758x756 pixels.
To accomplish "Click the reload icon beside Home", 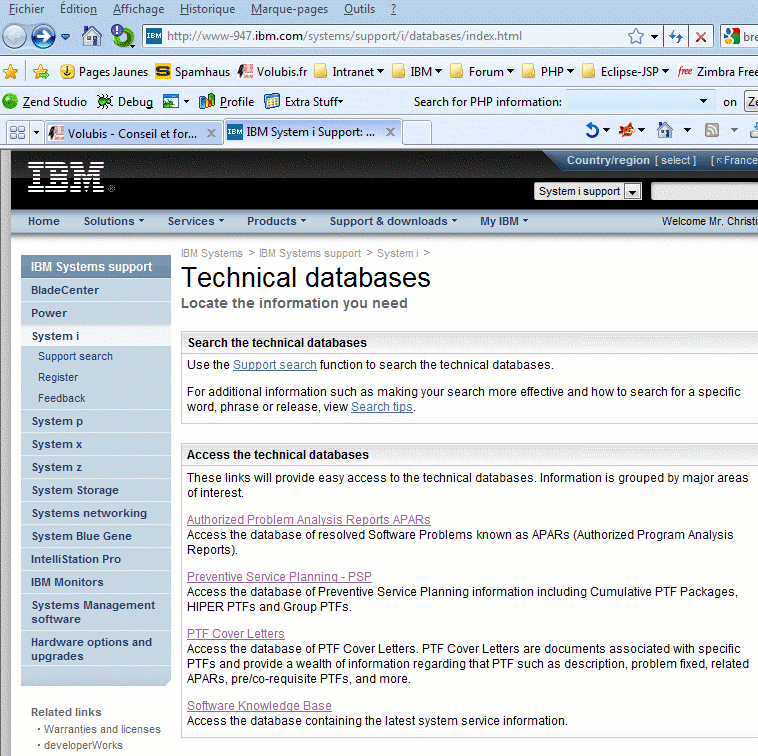I will click(x=122, y=36).
